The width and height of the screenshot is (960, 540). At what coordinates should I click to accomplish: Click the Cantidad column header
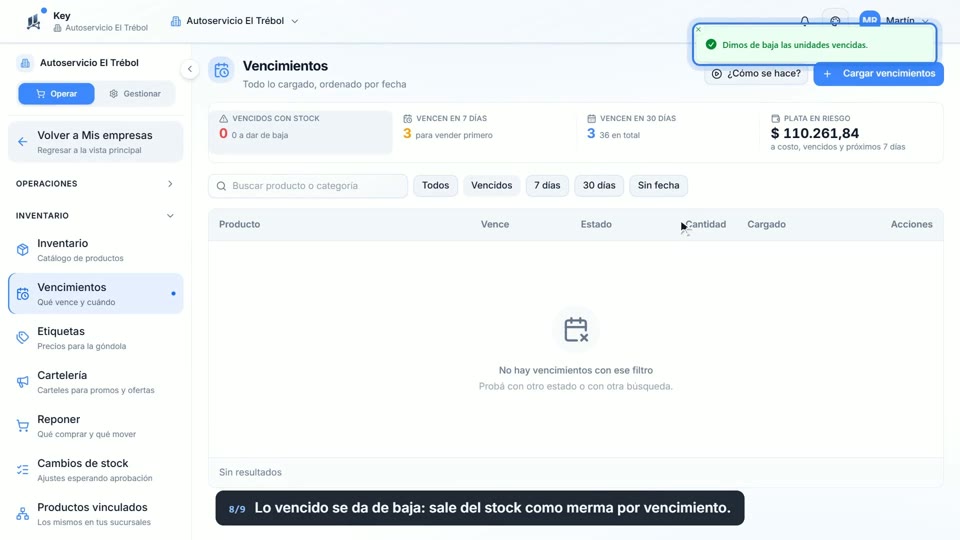click(x=705, y=224)
